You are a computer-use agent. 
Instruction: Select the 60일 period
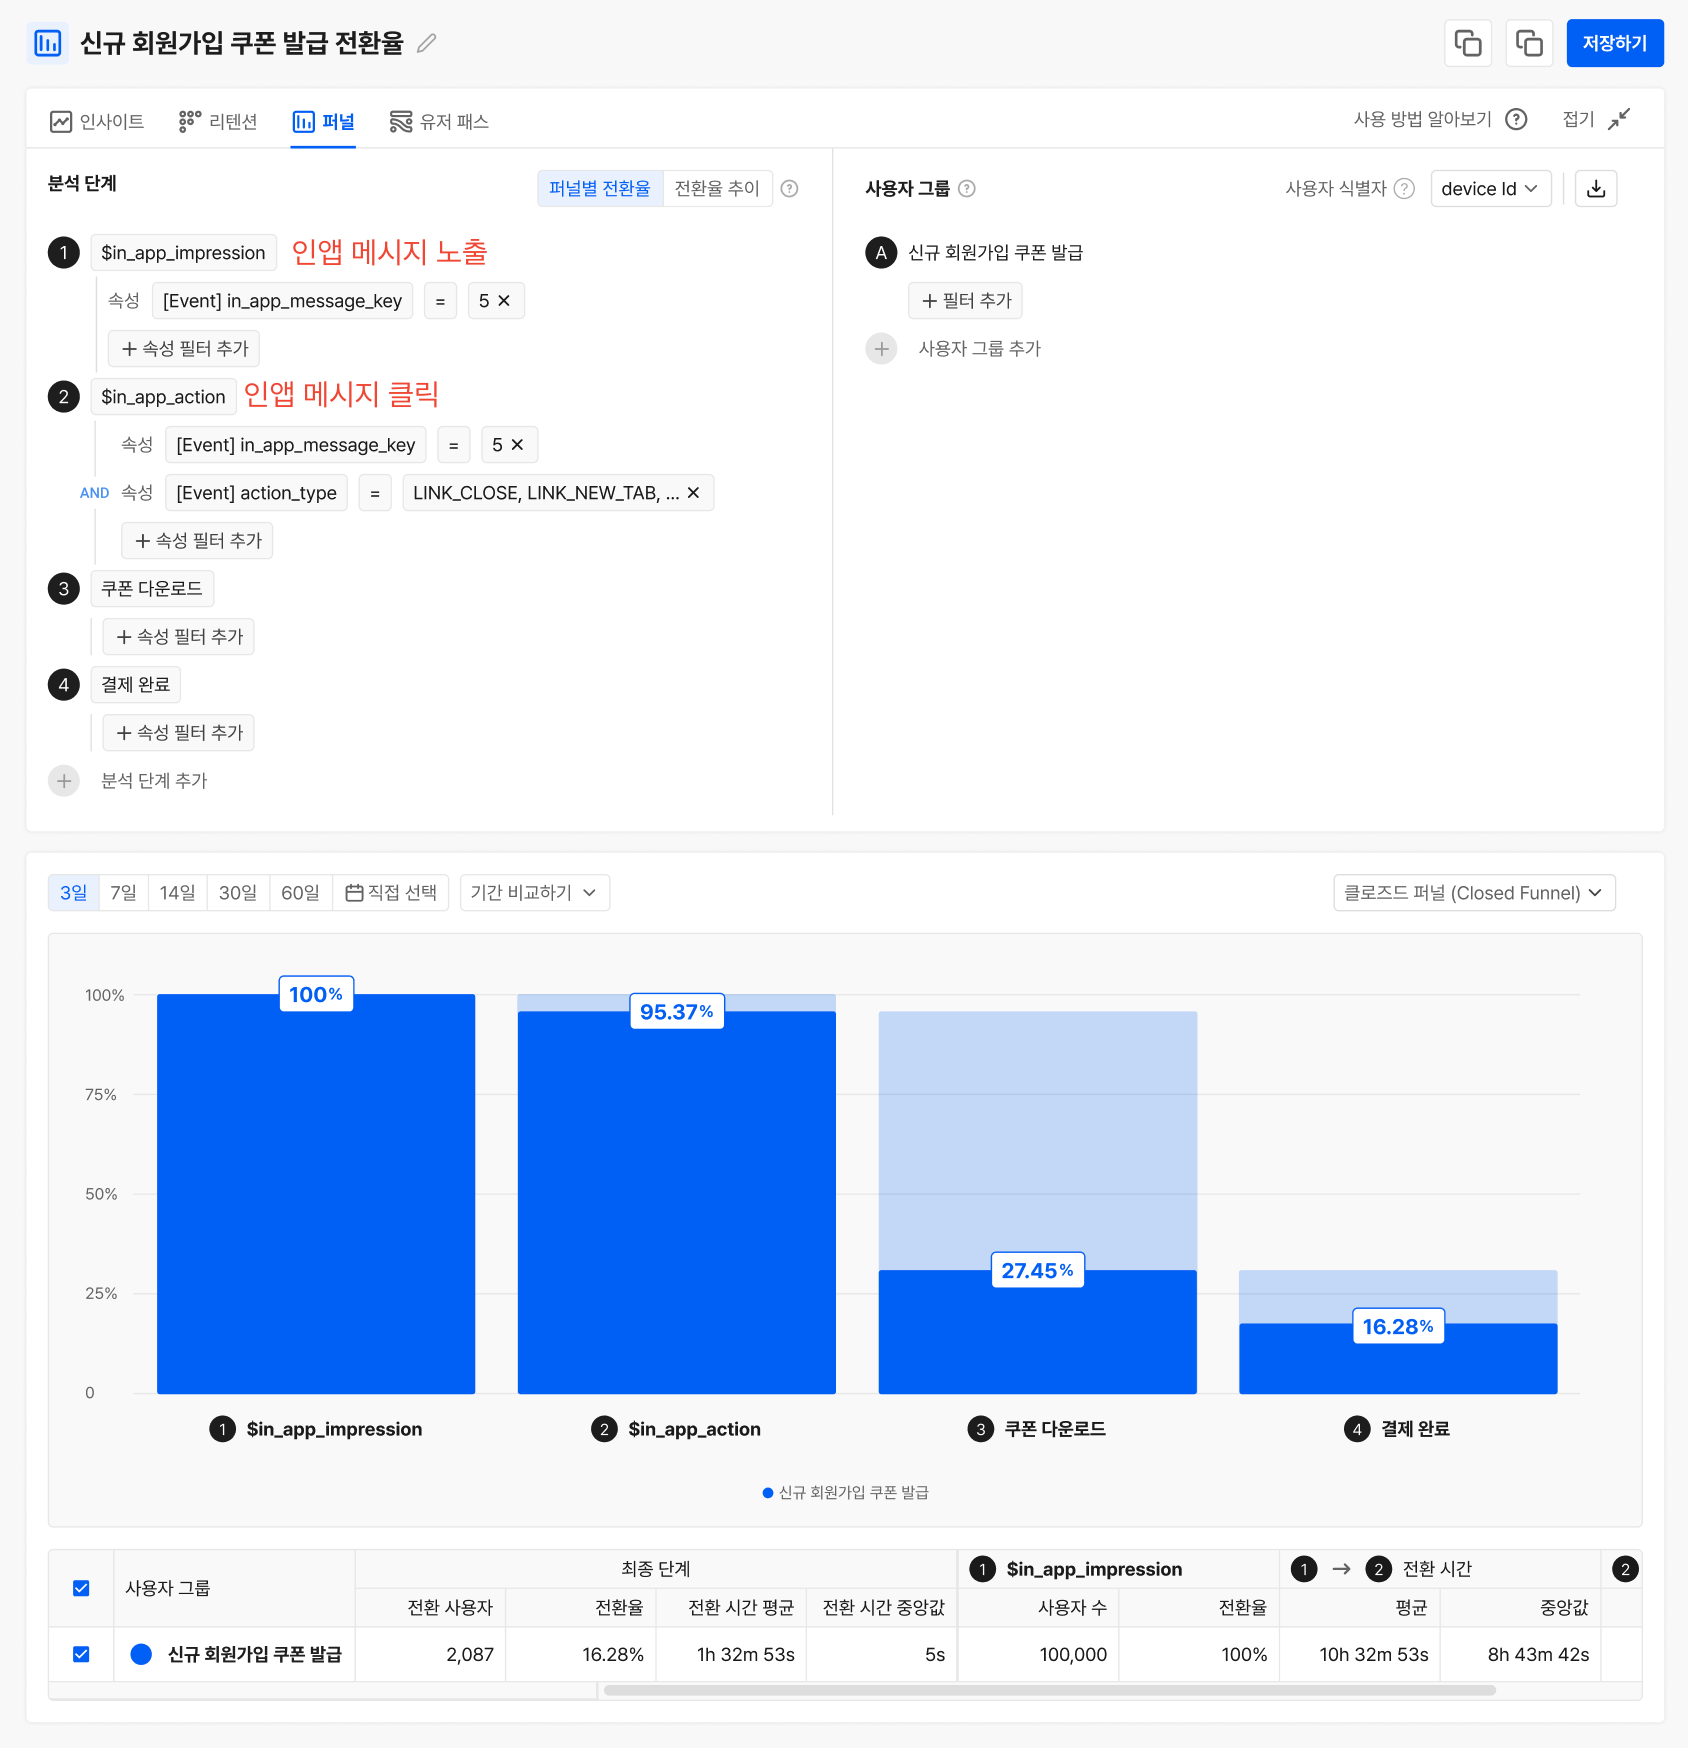pos(300,893)
